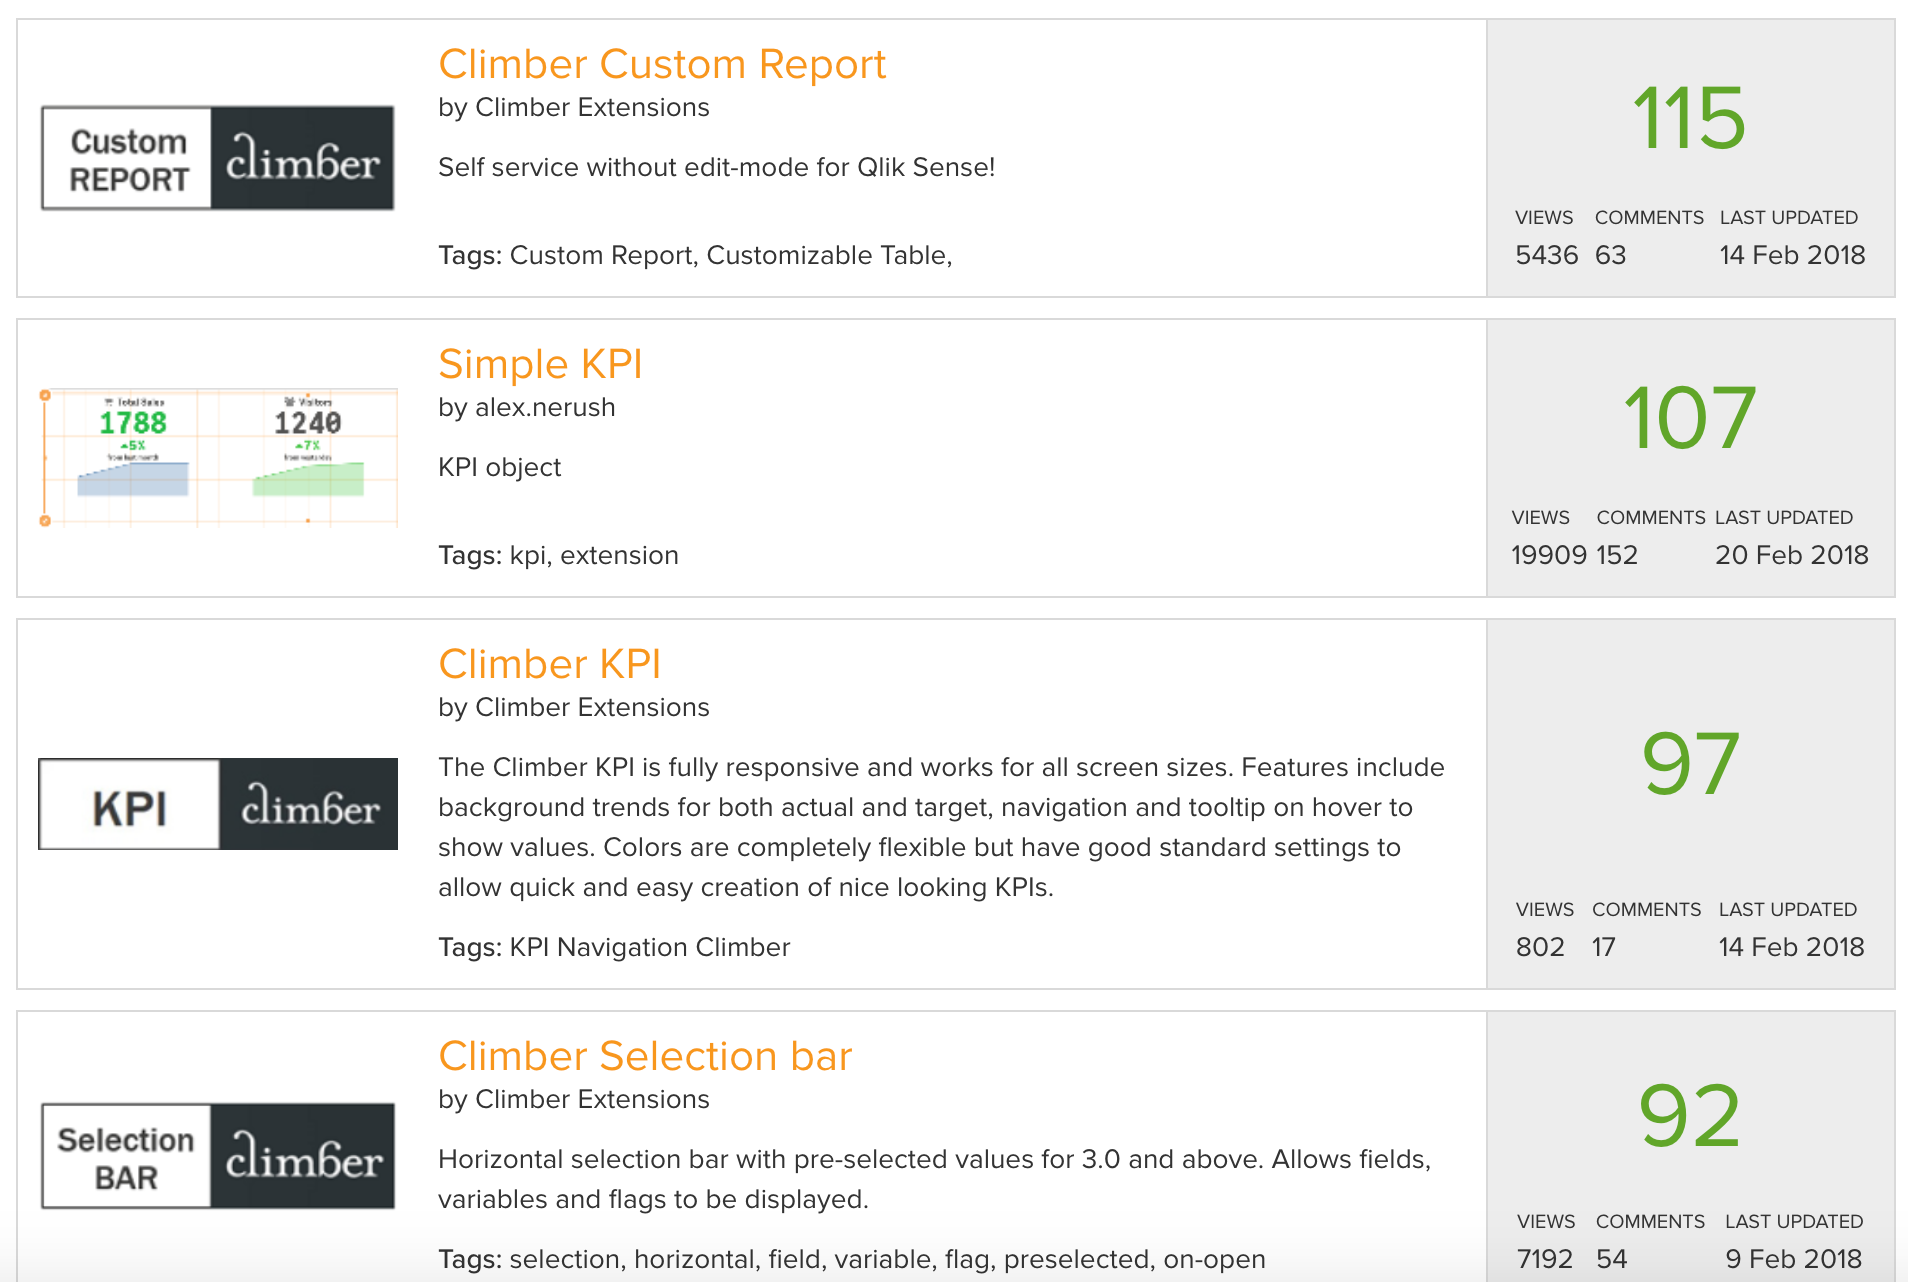Click the Selection BAR climber logo thumbnail

(217, 1156)
